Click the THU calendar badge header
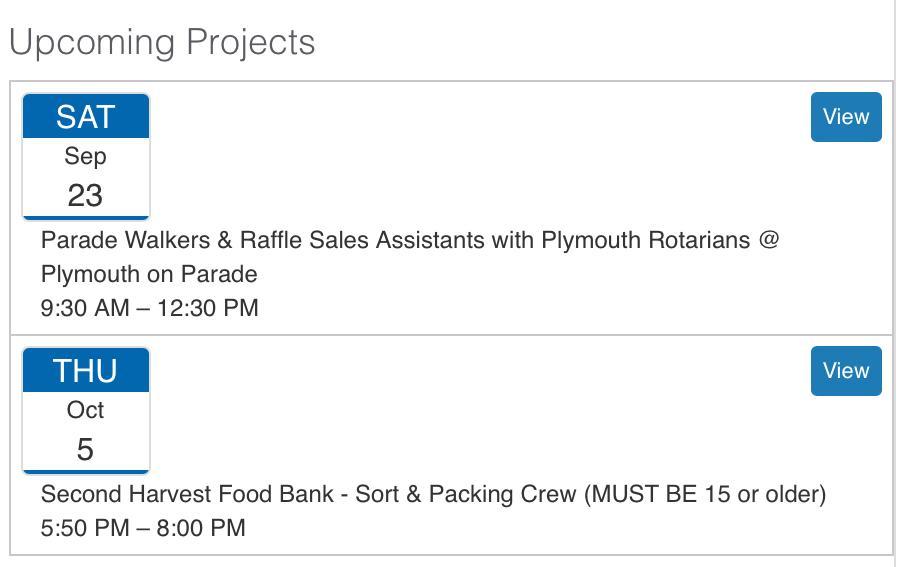Screen dimensions: 901x567 tap(85, 371)
